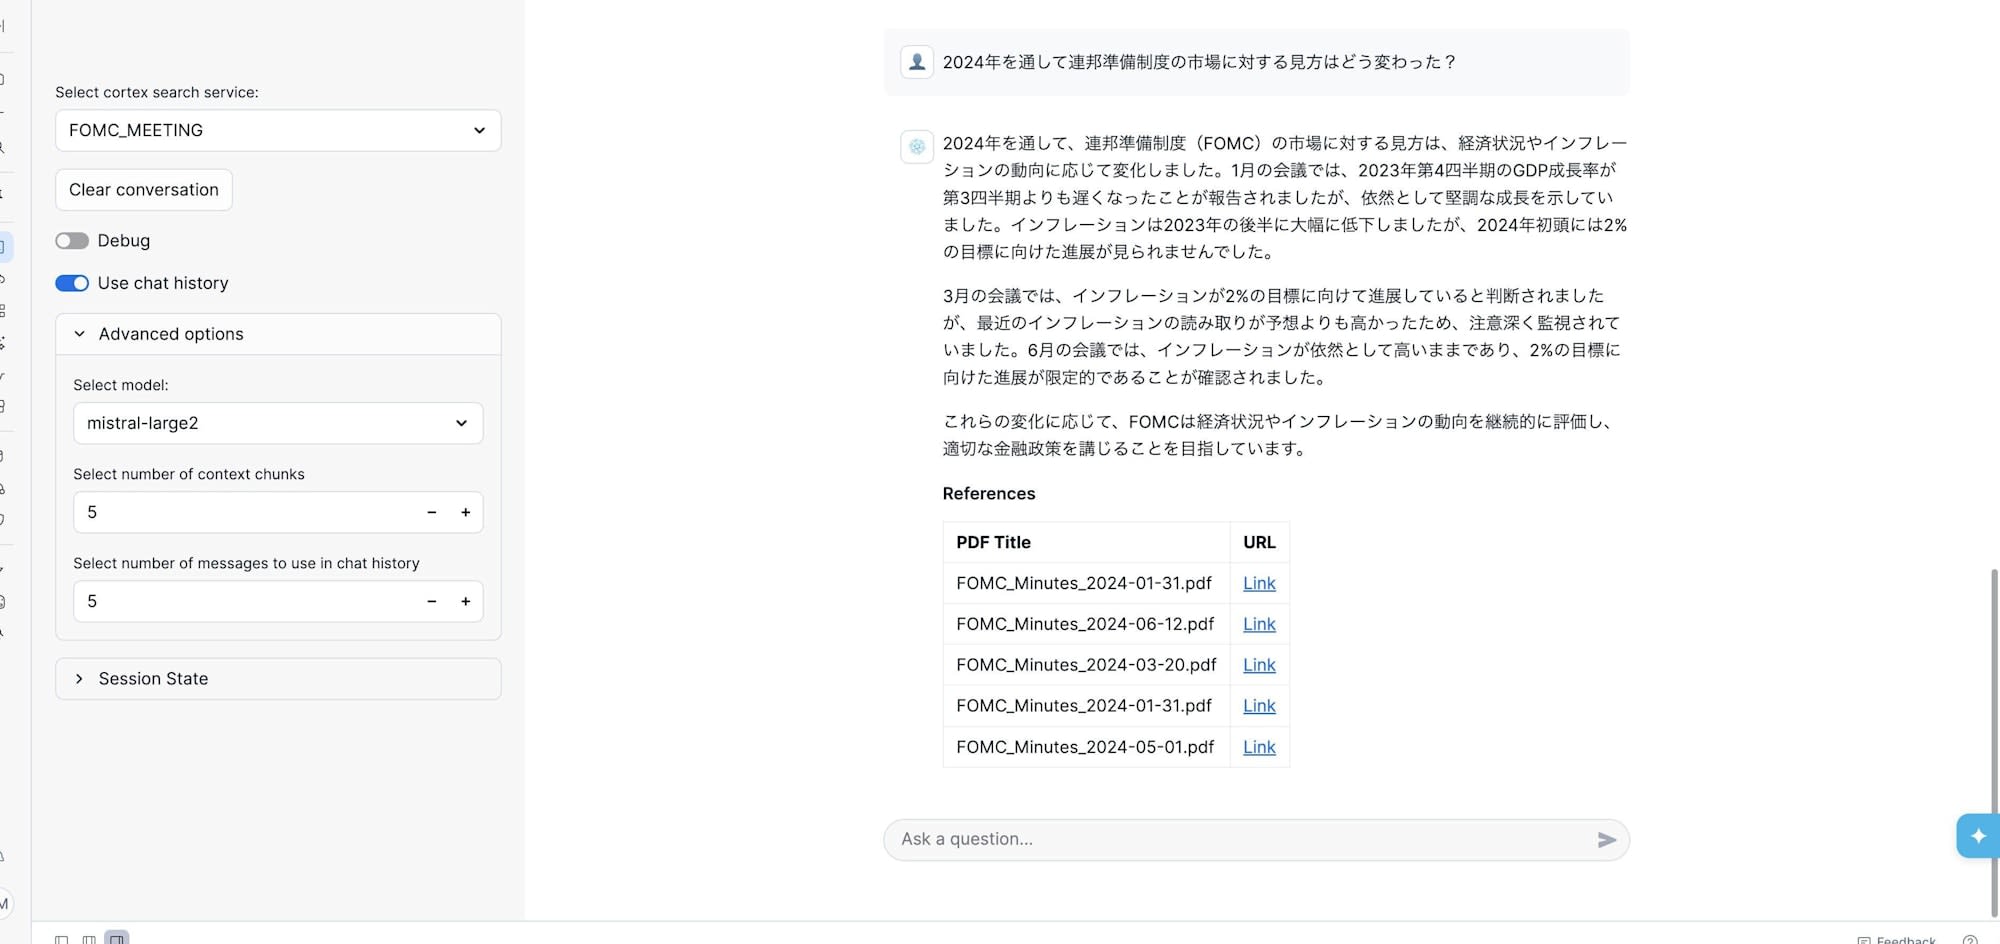Viewport: 2000px width, 944px height.
Task: Select the highlighted right-panel layout icon
Action: tap(117, 939)
